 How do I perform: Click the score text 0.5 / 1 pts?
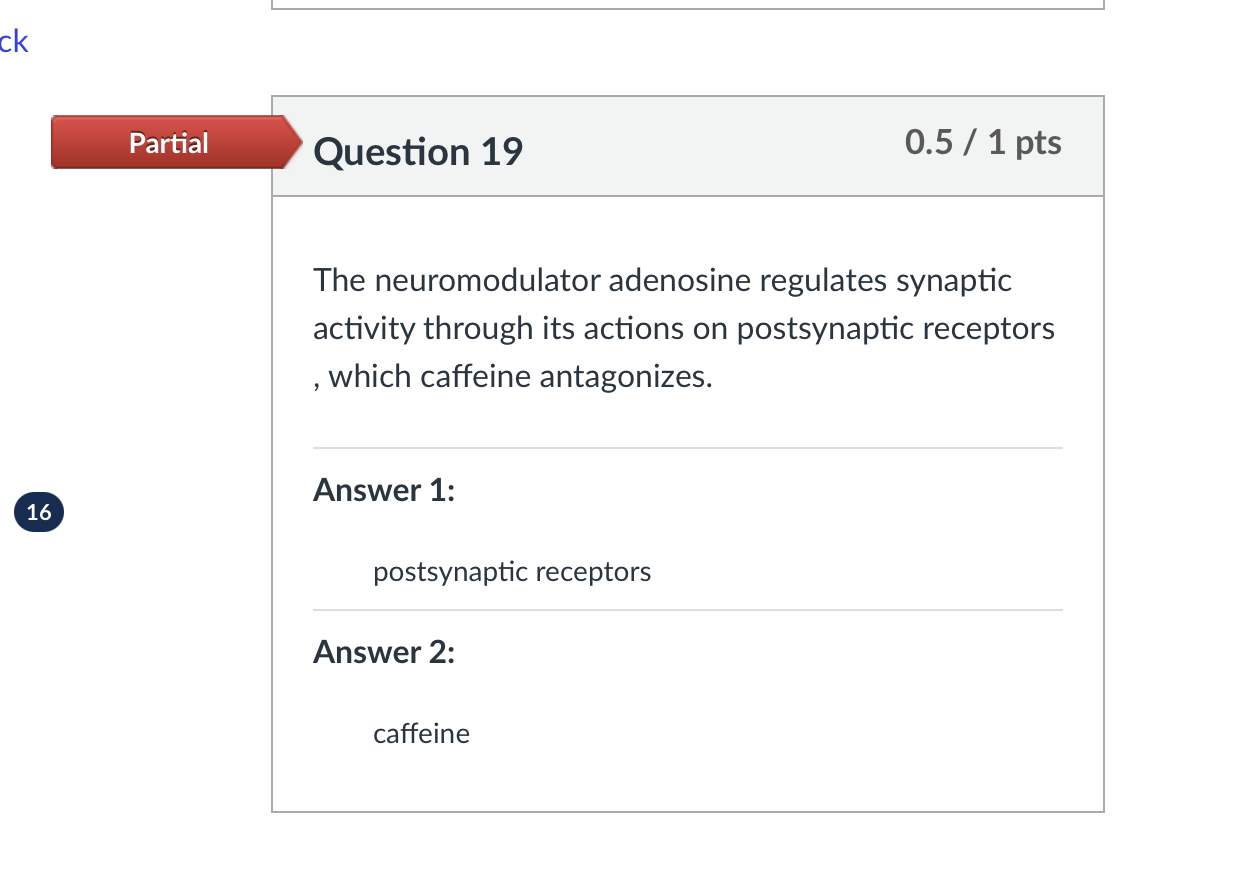(982, 142)
